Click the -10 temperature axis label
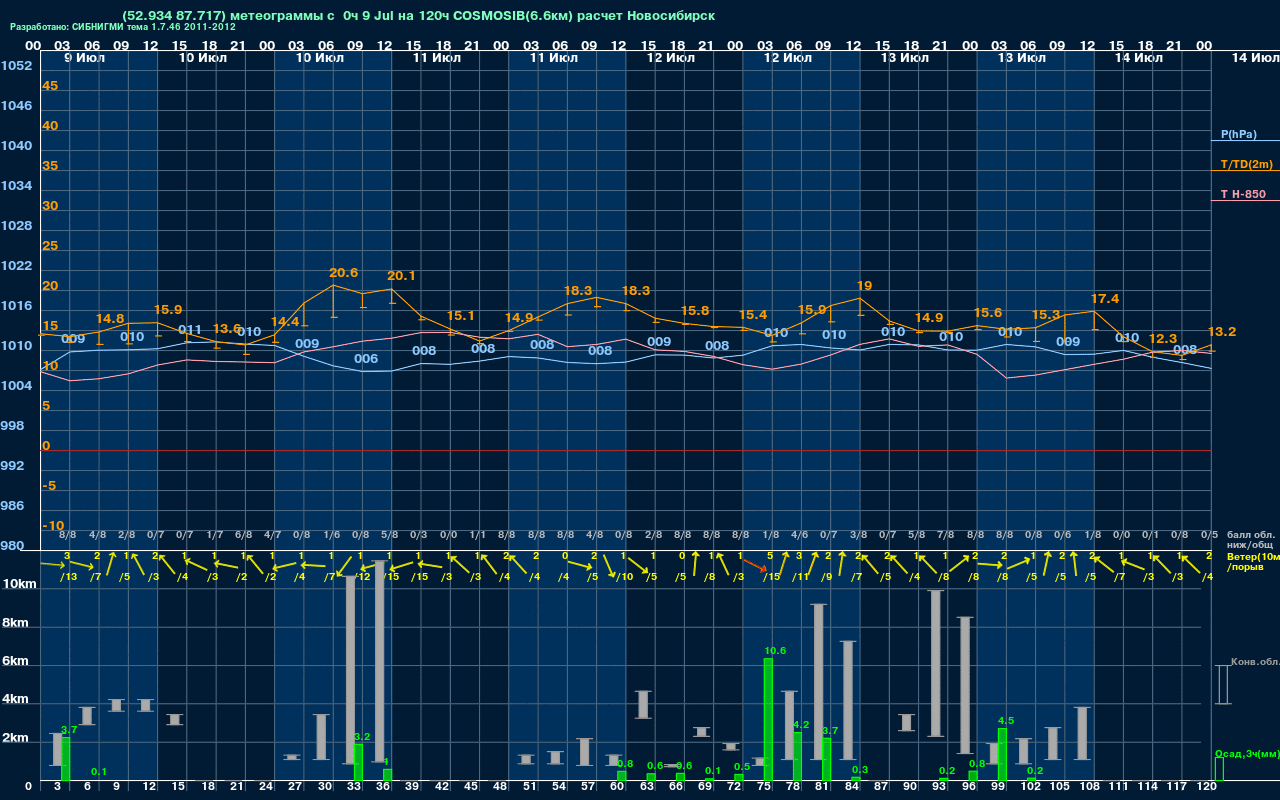The image size is (1280, 800). pyautogui.click(x=53, y=526)
